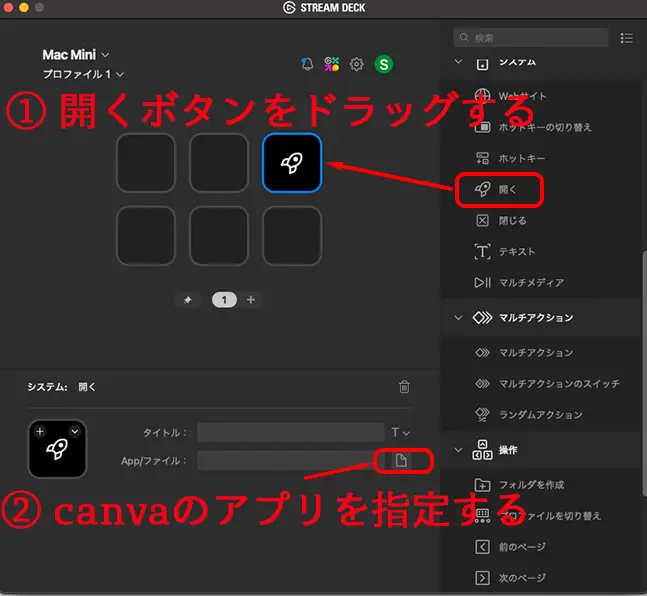Screen dimensions: 647x596
Task: Open the preferences gear icon
Action: 357,64
